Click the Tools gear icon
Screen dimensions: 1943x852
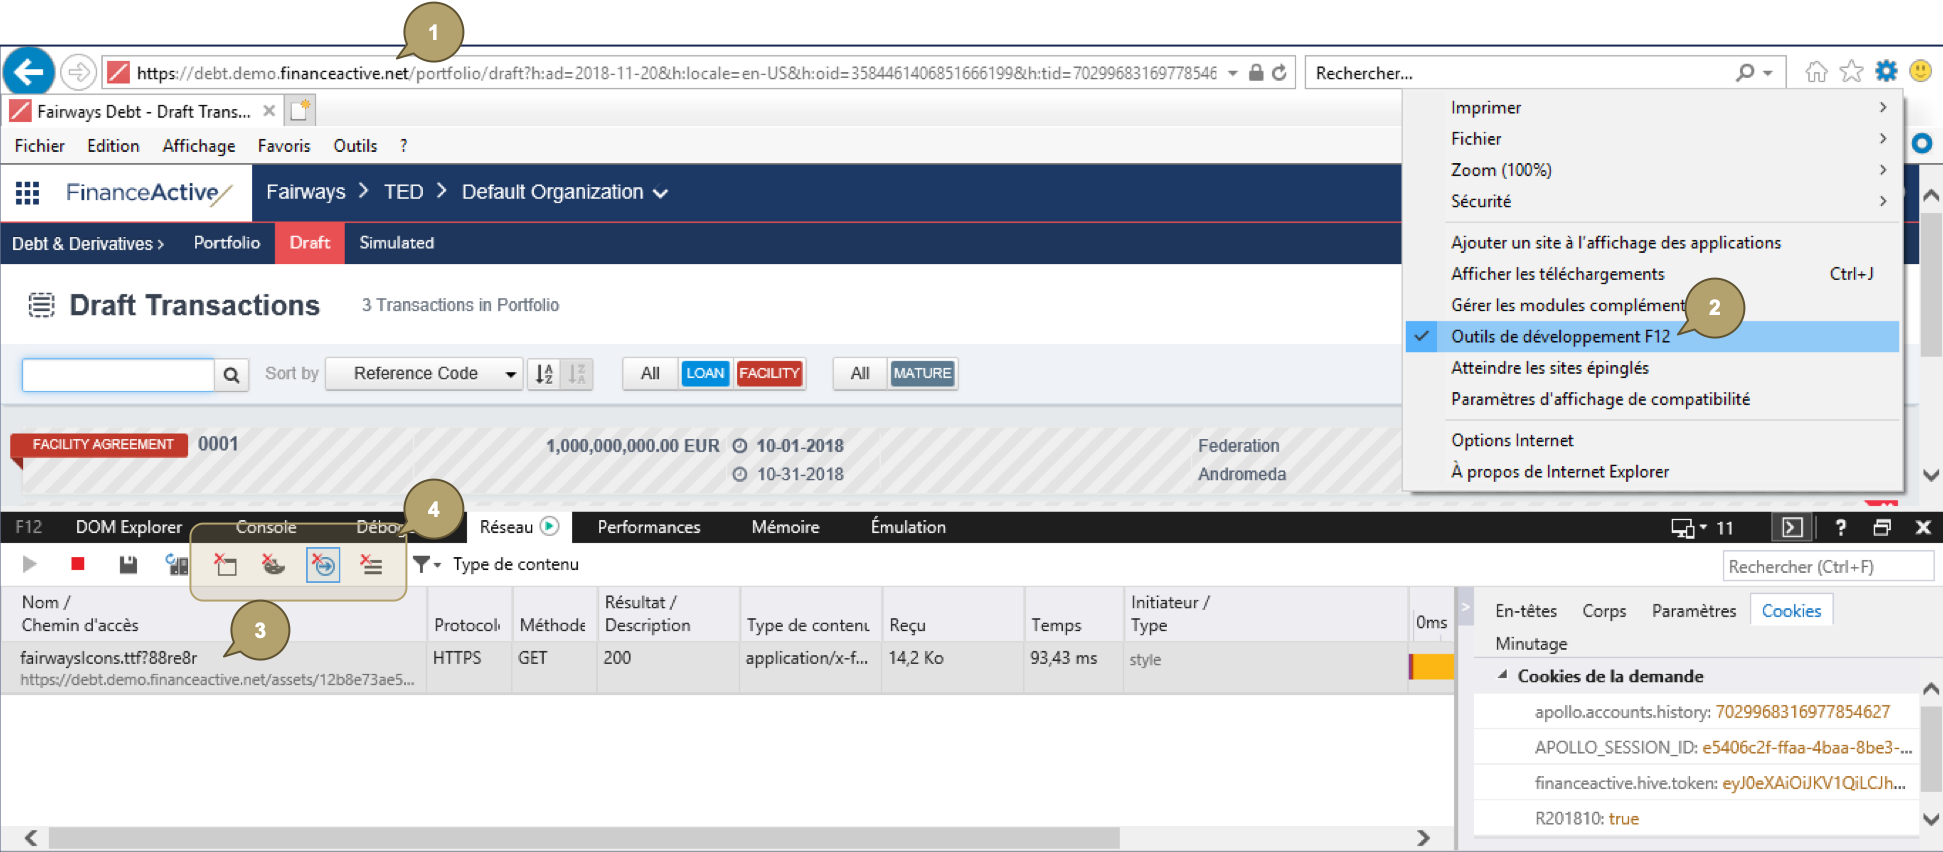1886,71
